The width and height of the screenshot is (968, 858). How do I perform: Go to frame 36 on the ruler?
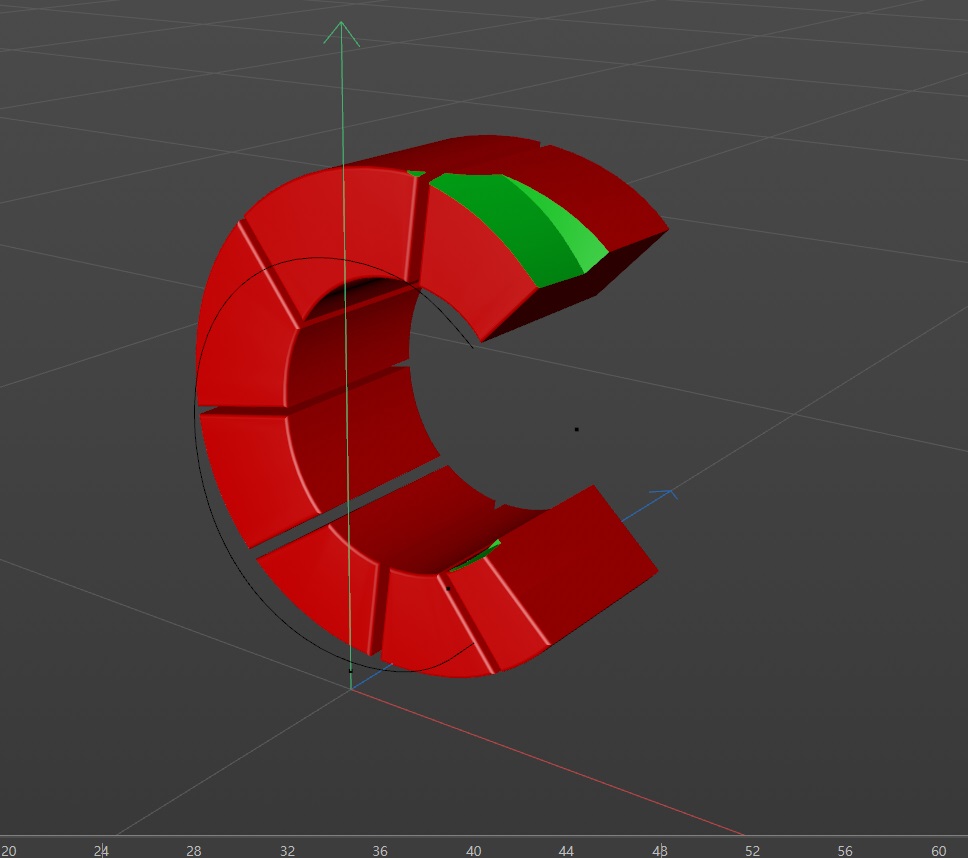(x=380, y=850)
